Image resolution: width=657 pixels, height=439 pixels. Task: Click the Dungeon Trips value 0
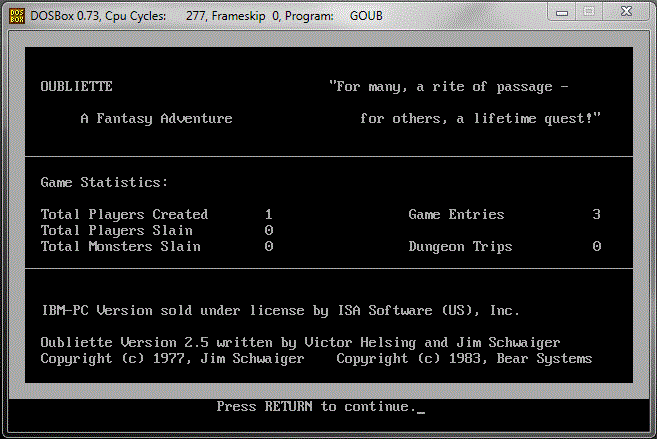[597, 246]
